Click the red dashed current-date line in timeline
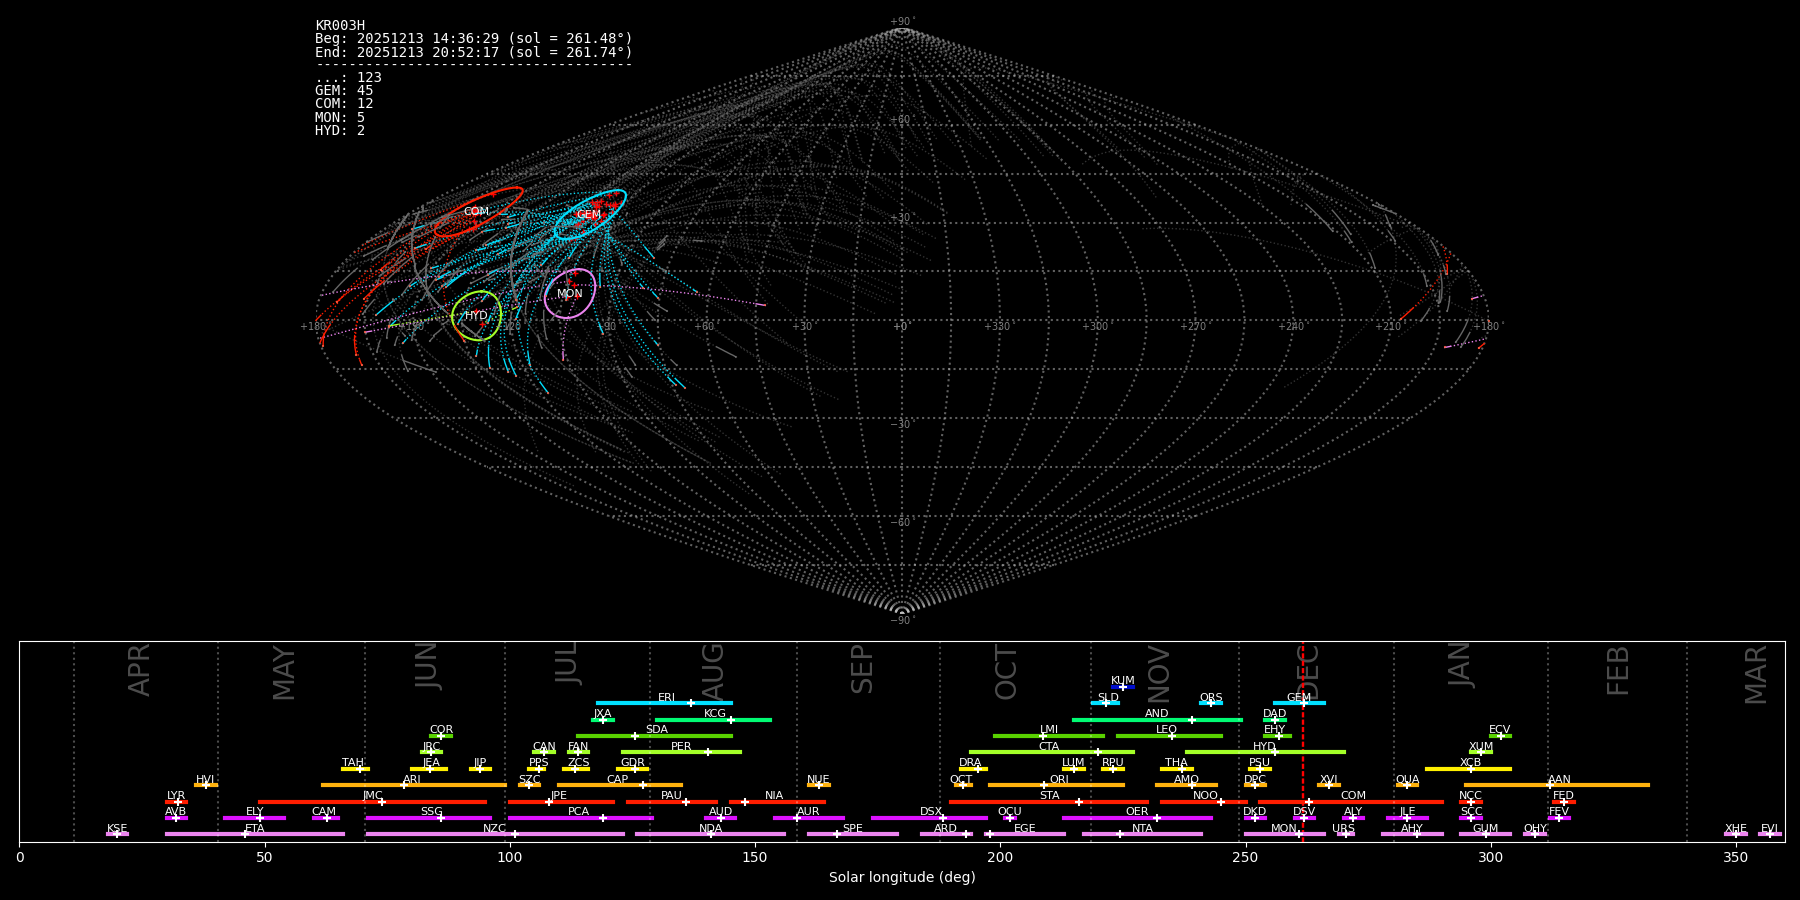This screenshot has width=1800, height=900. tap(1303, 741)
